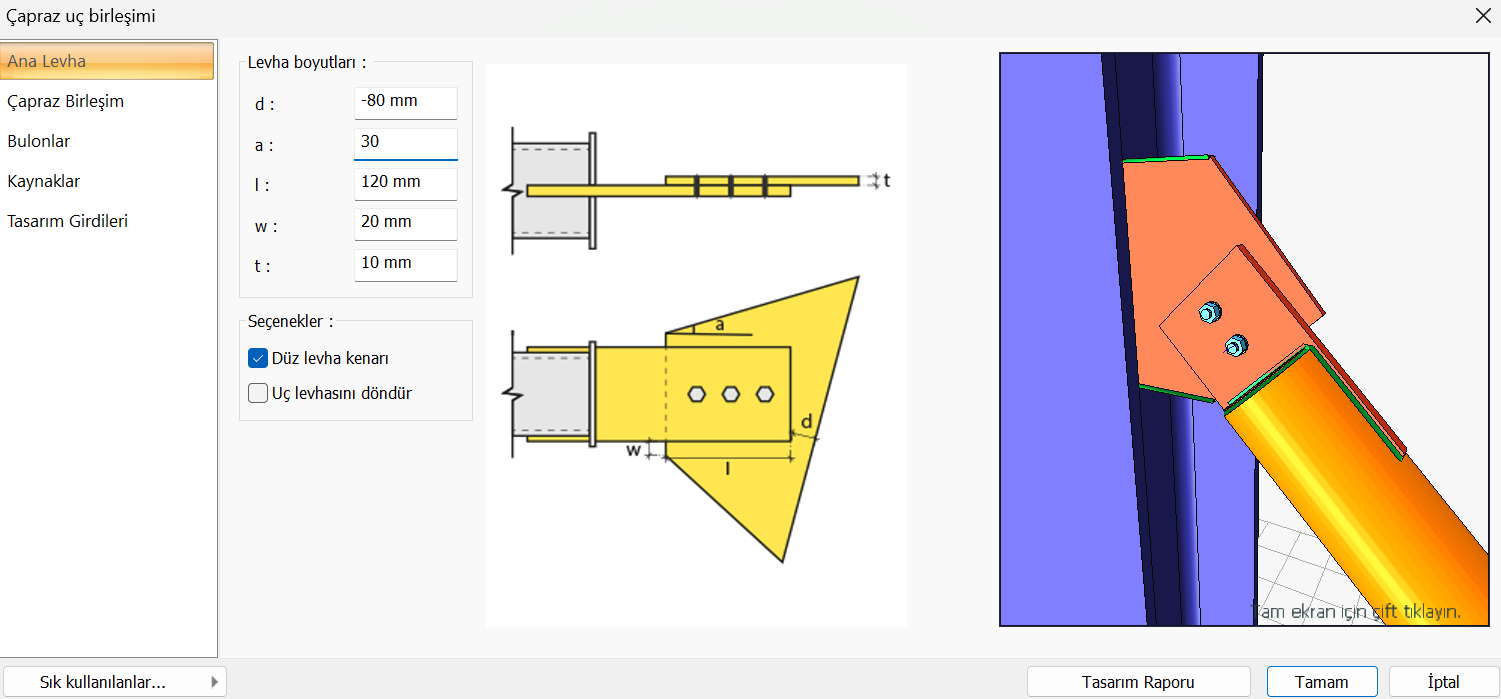
Task: Cancel using the İptal button
Action: [x=1443, y=682]
